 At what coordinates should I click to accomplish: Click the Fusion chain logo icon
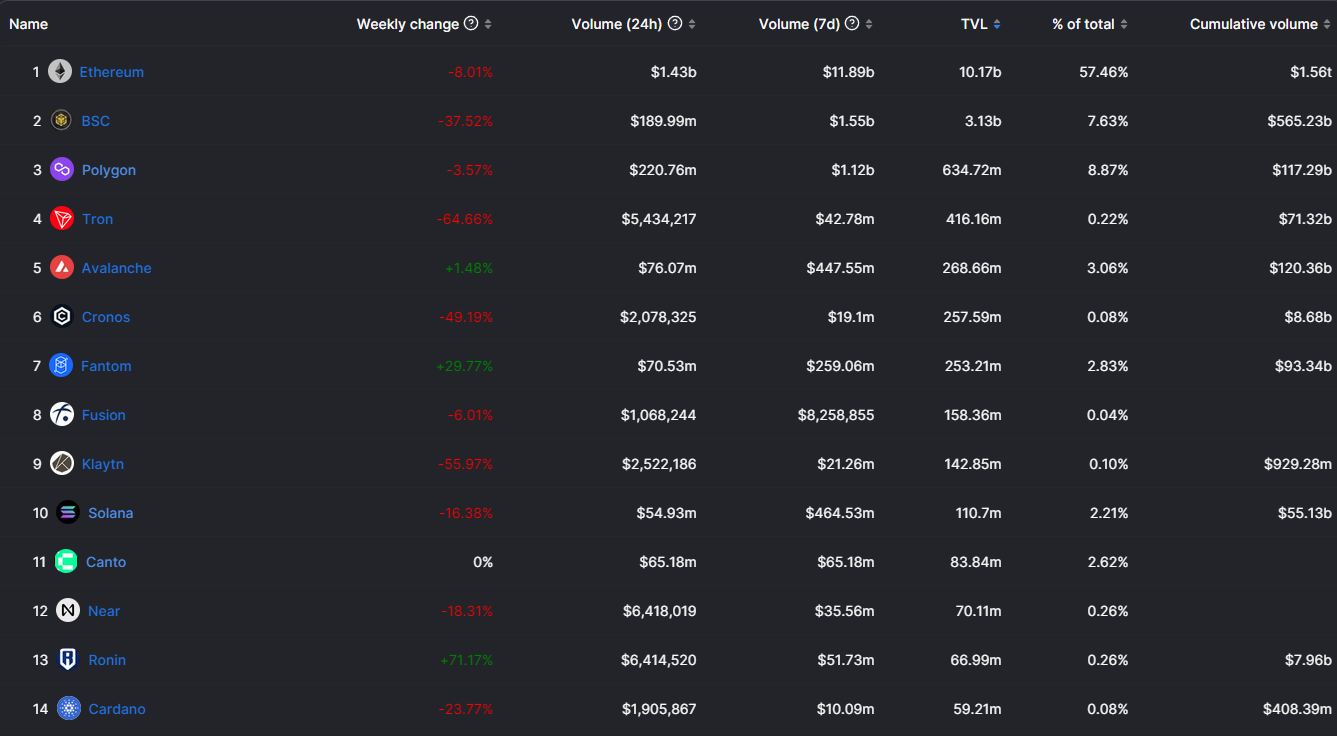(62, 415)
